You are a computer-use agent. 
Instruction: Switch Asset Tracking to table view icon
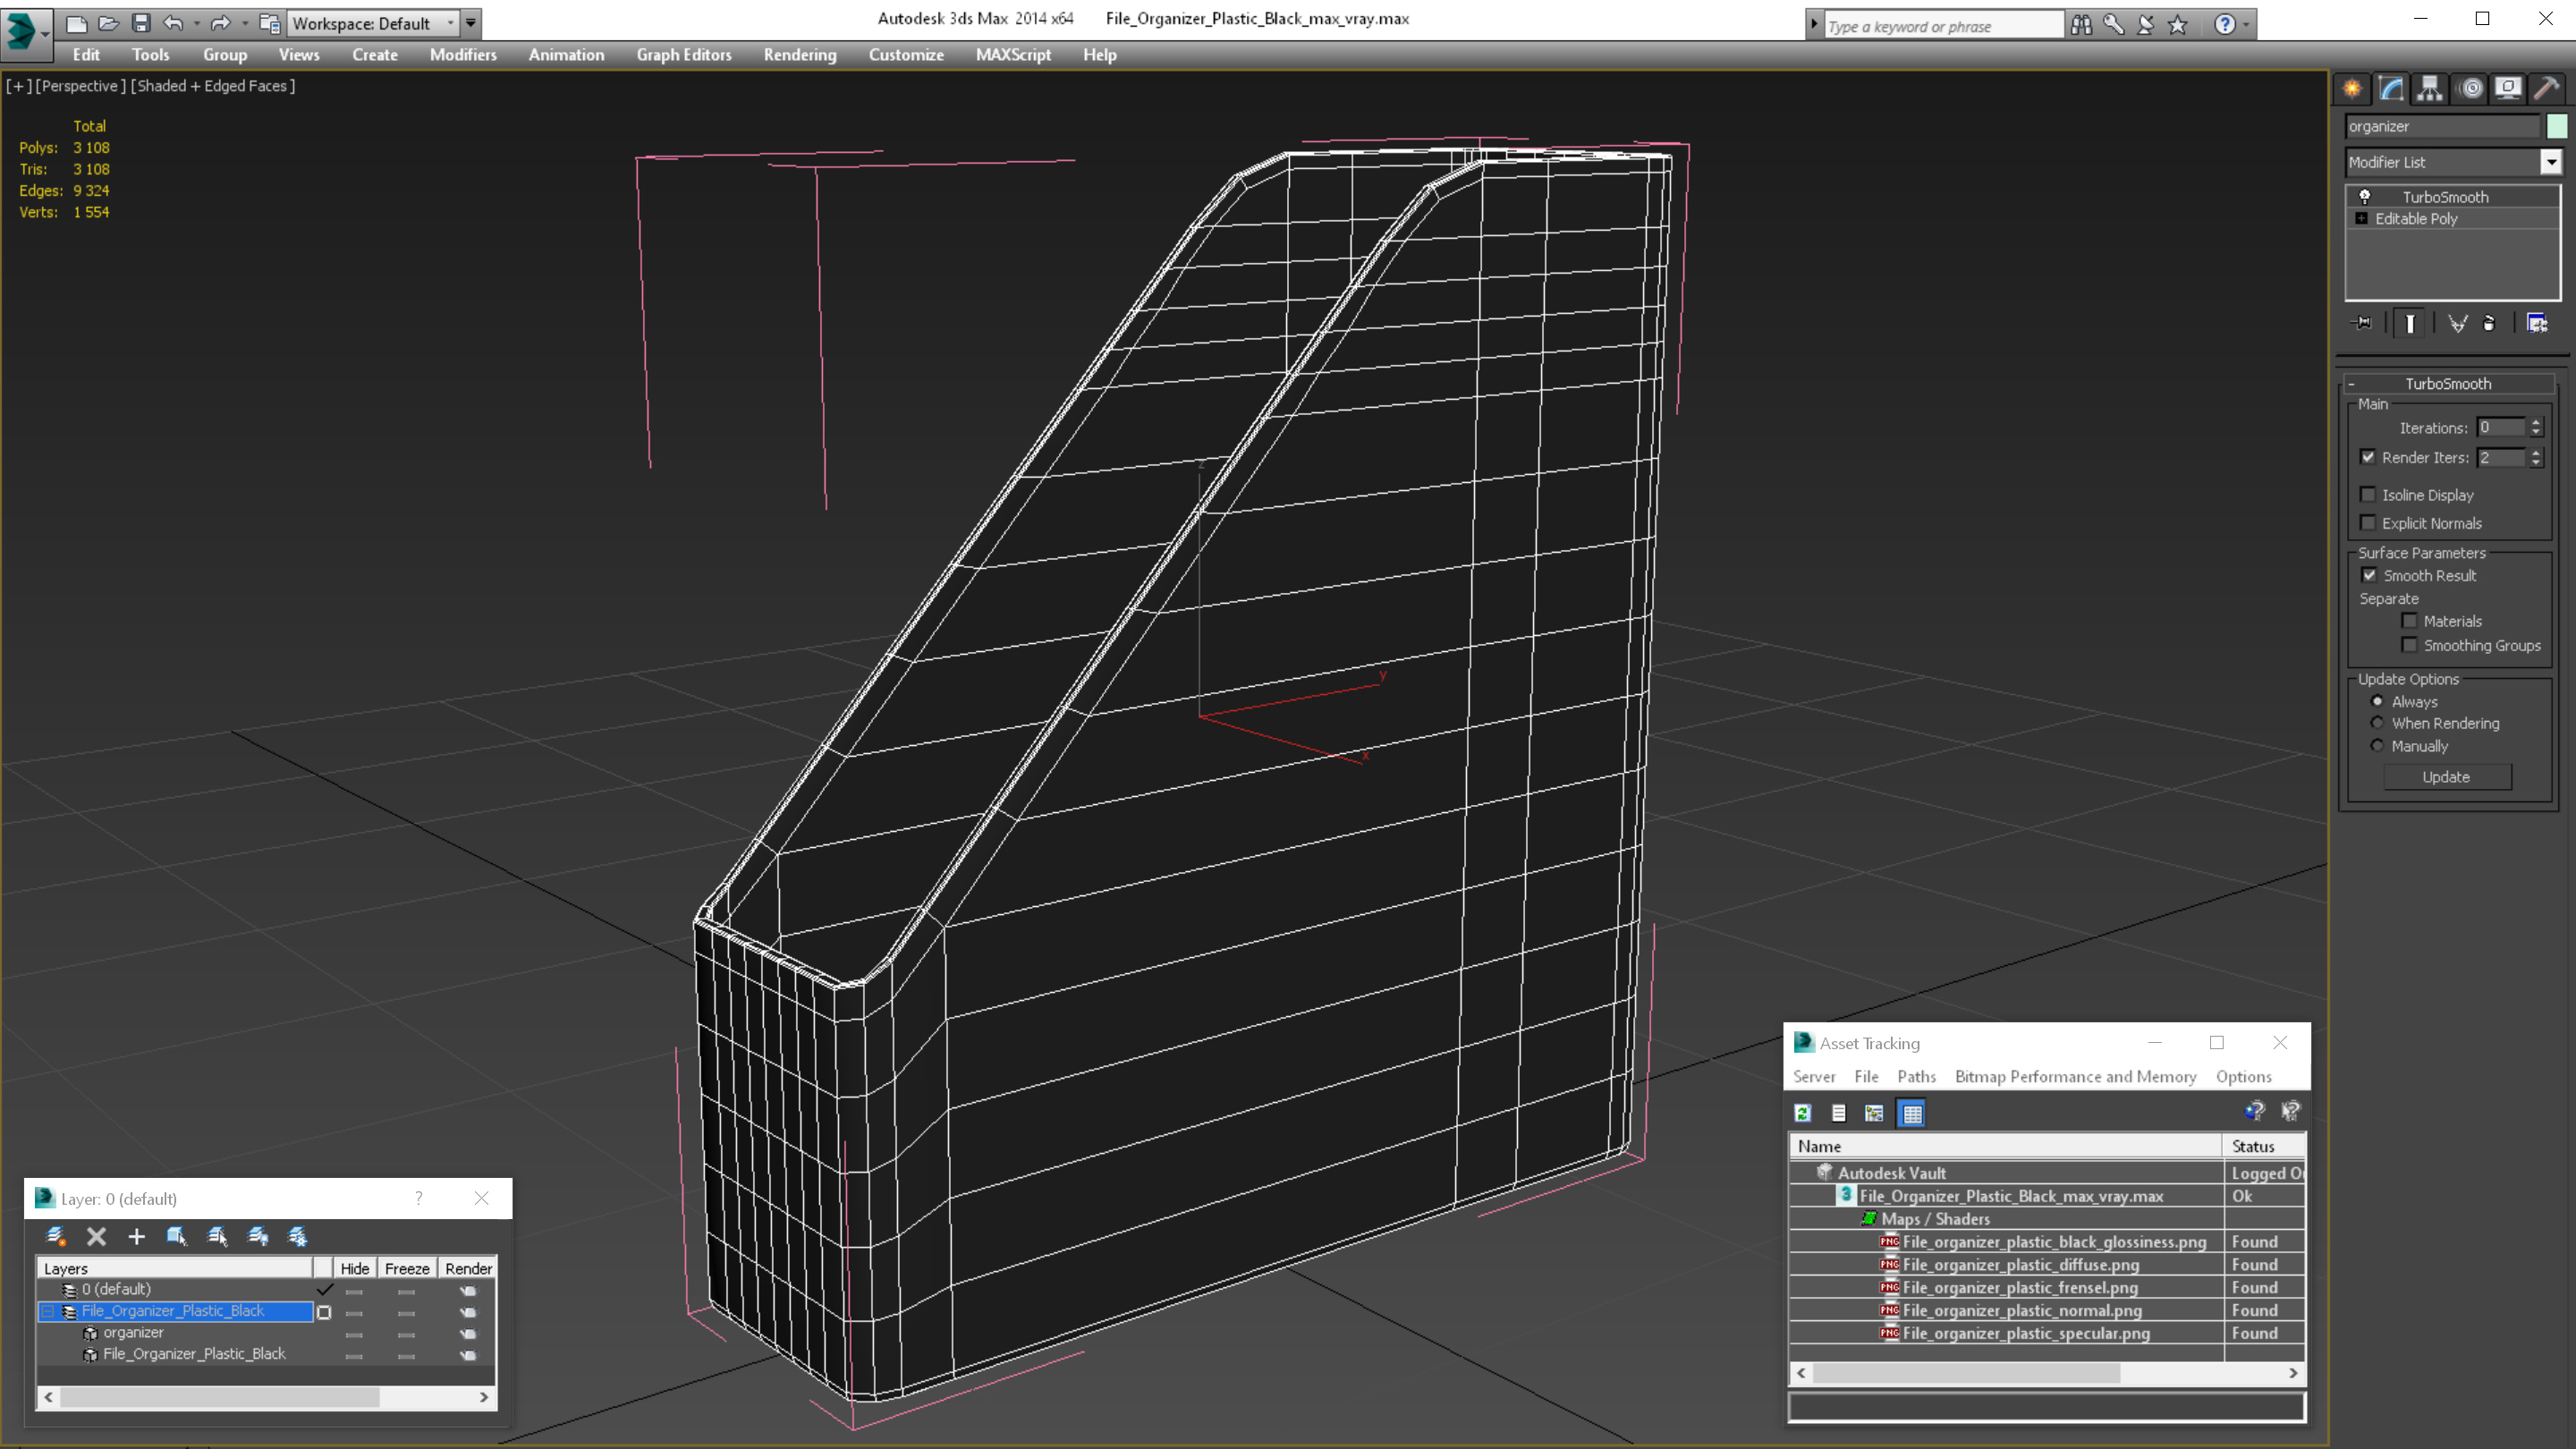(x=1912, y=1113)
